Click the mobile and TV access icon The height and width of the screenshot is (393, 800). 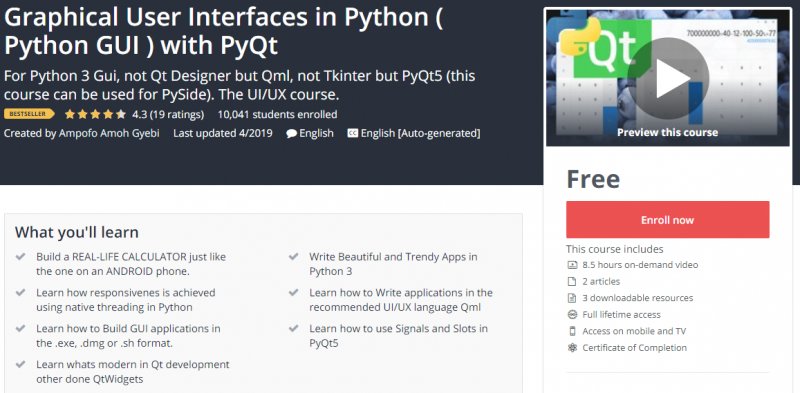572,331
